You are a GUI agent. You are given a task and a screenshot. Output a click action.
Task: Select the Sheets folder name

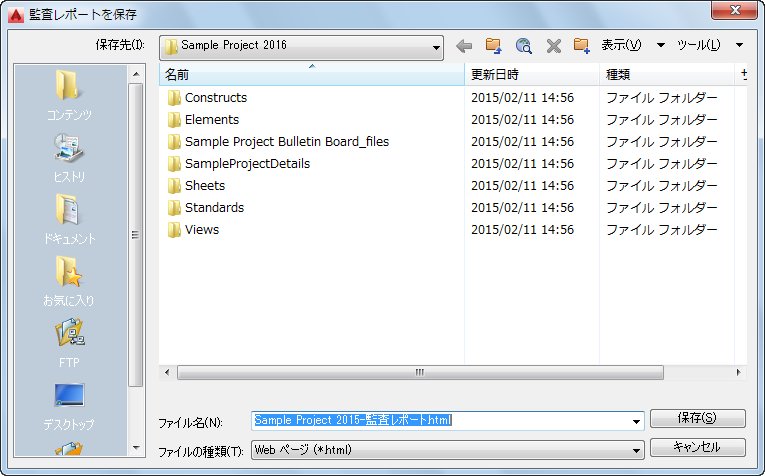205,186
